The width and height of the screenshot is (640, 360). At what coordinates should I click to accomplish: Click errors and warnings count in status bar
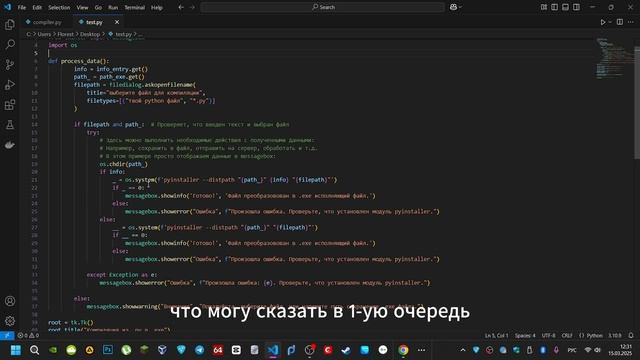[28, 336]
